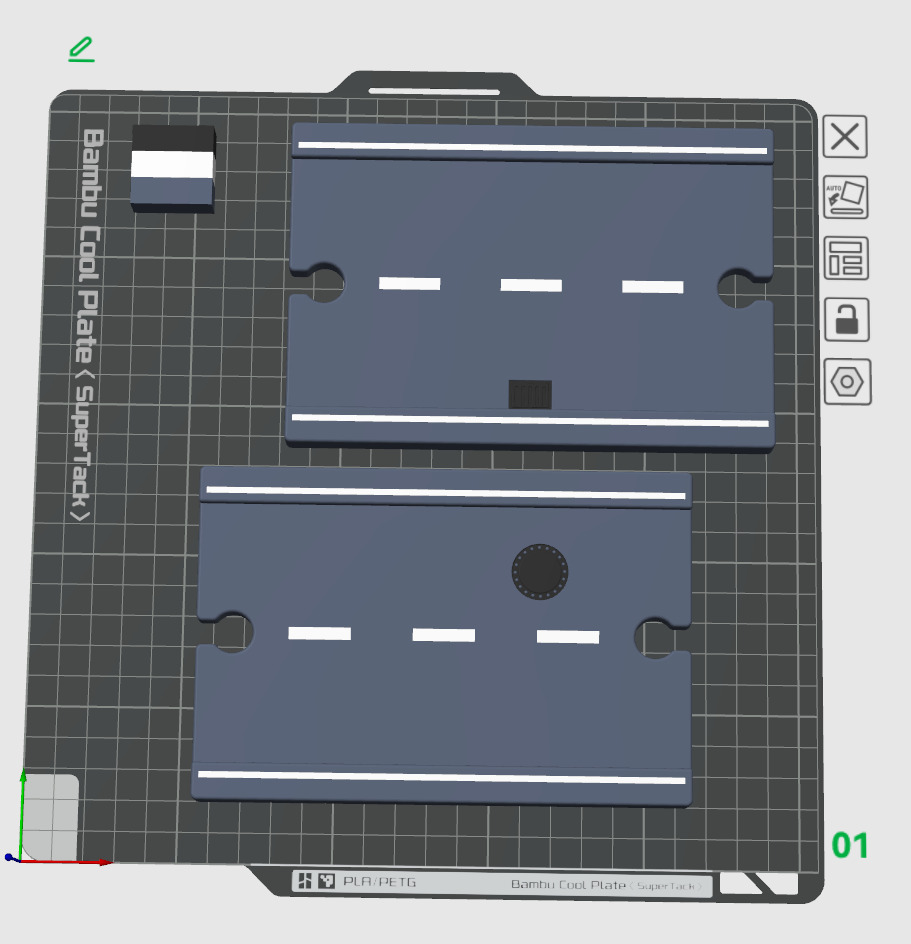Image resolution: width=911 pixels, height=944 pixels.
Task: Toggle the plate lock padlock icon
Action: (x=847, y=320)
